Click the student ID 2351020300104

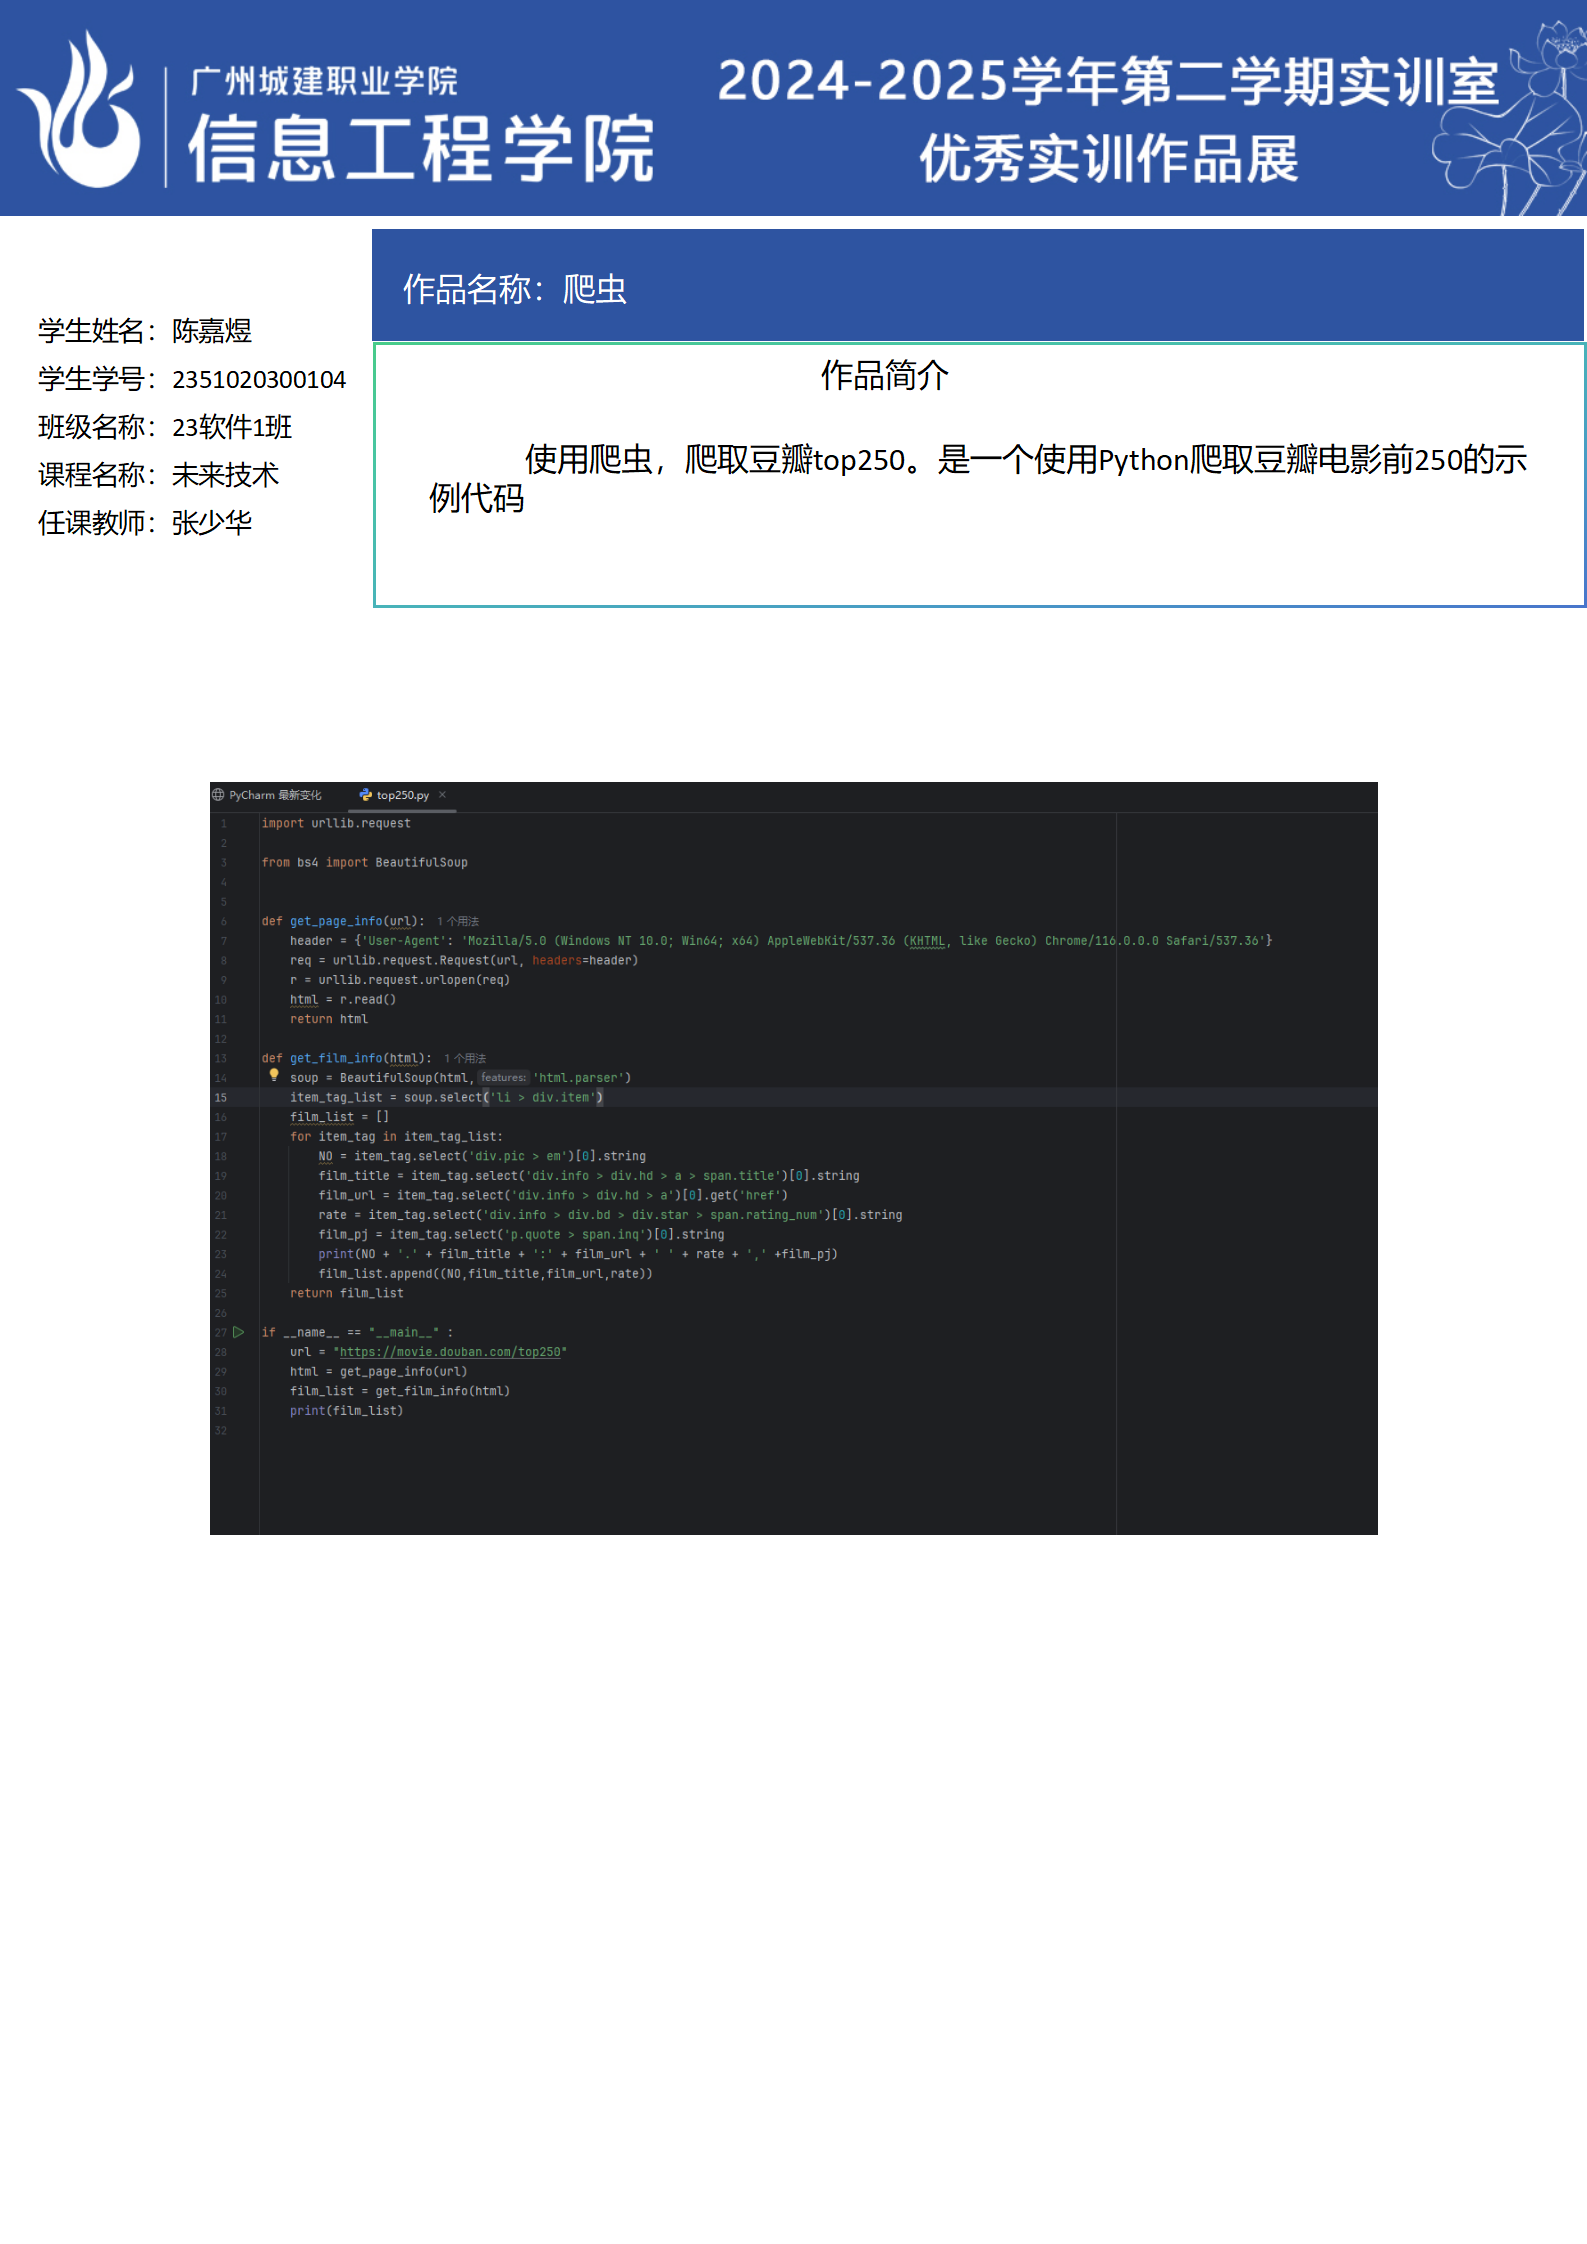point(259,380)
